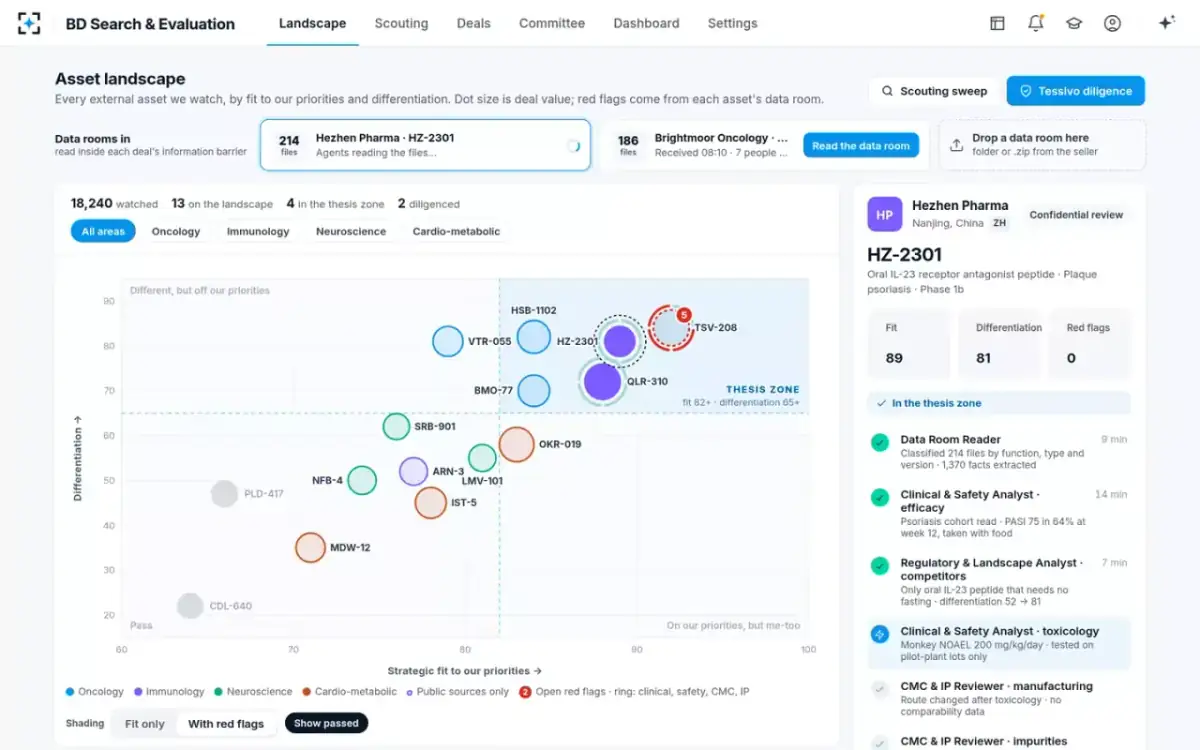
Task: Select the All areas filter
Action: 103,231
